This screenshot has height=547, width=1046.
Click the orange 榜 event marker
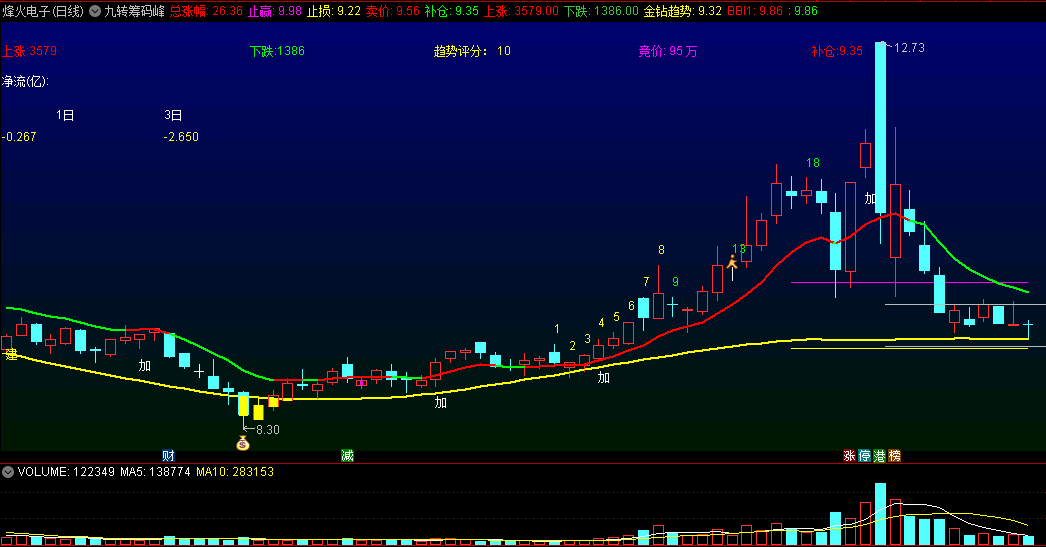pyautogui.click(x=895, y=456)
